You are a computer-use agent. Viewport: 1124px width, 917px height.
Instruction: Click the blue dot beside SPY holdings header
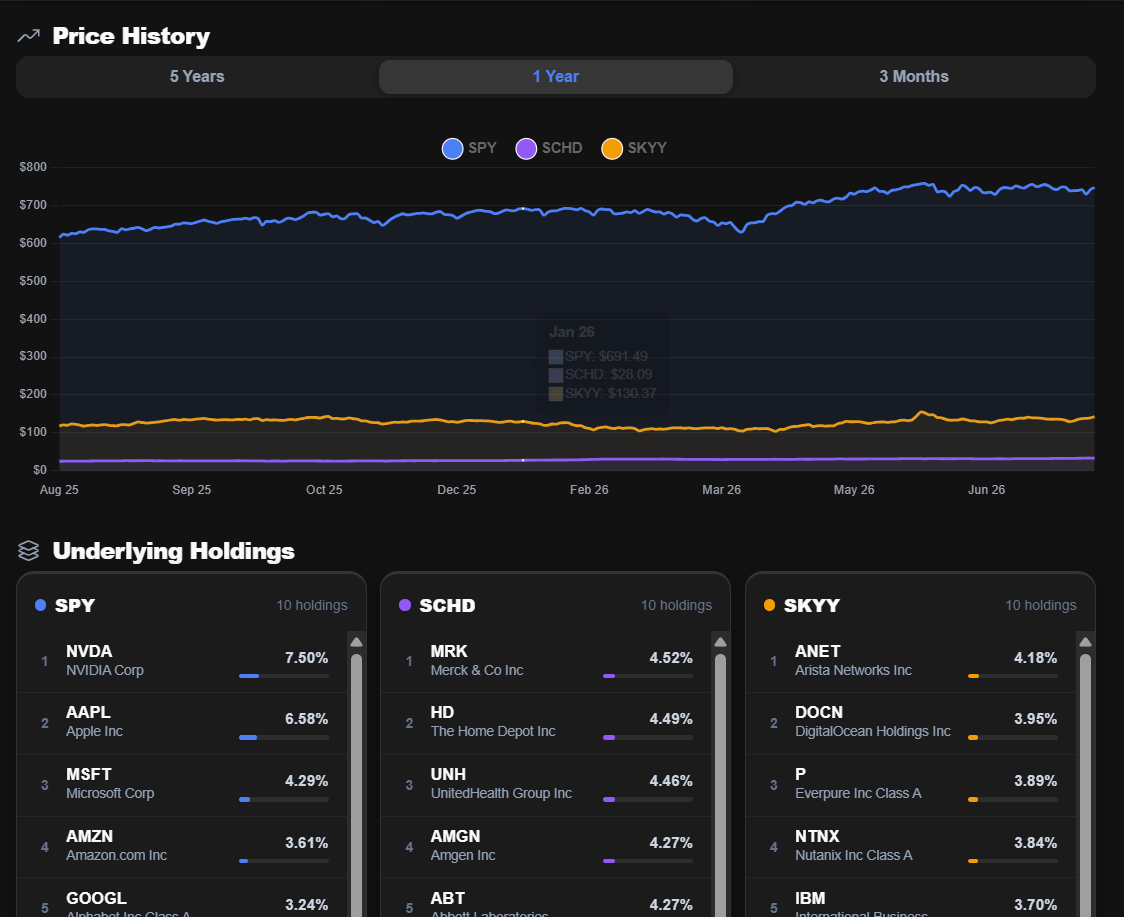[41, 605]
